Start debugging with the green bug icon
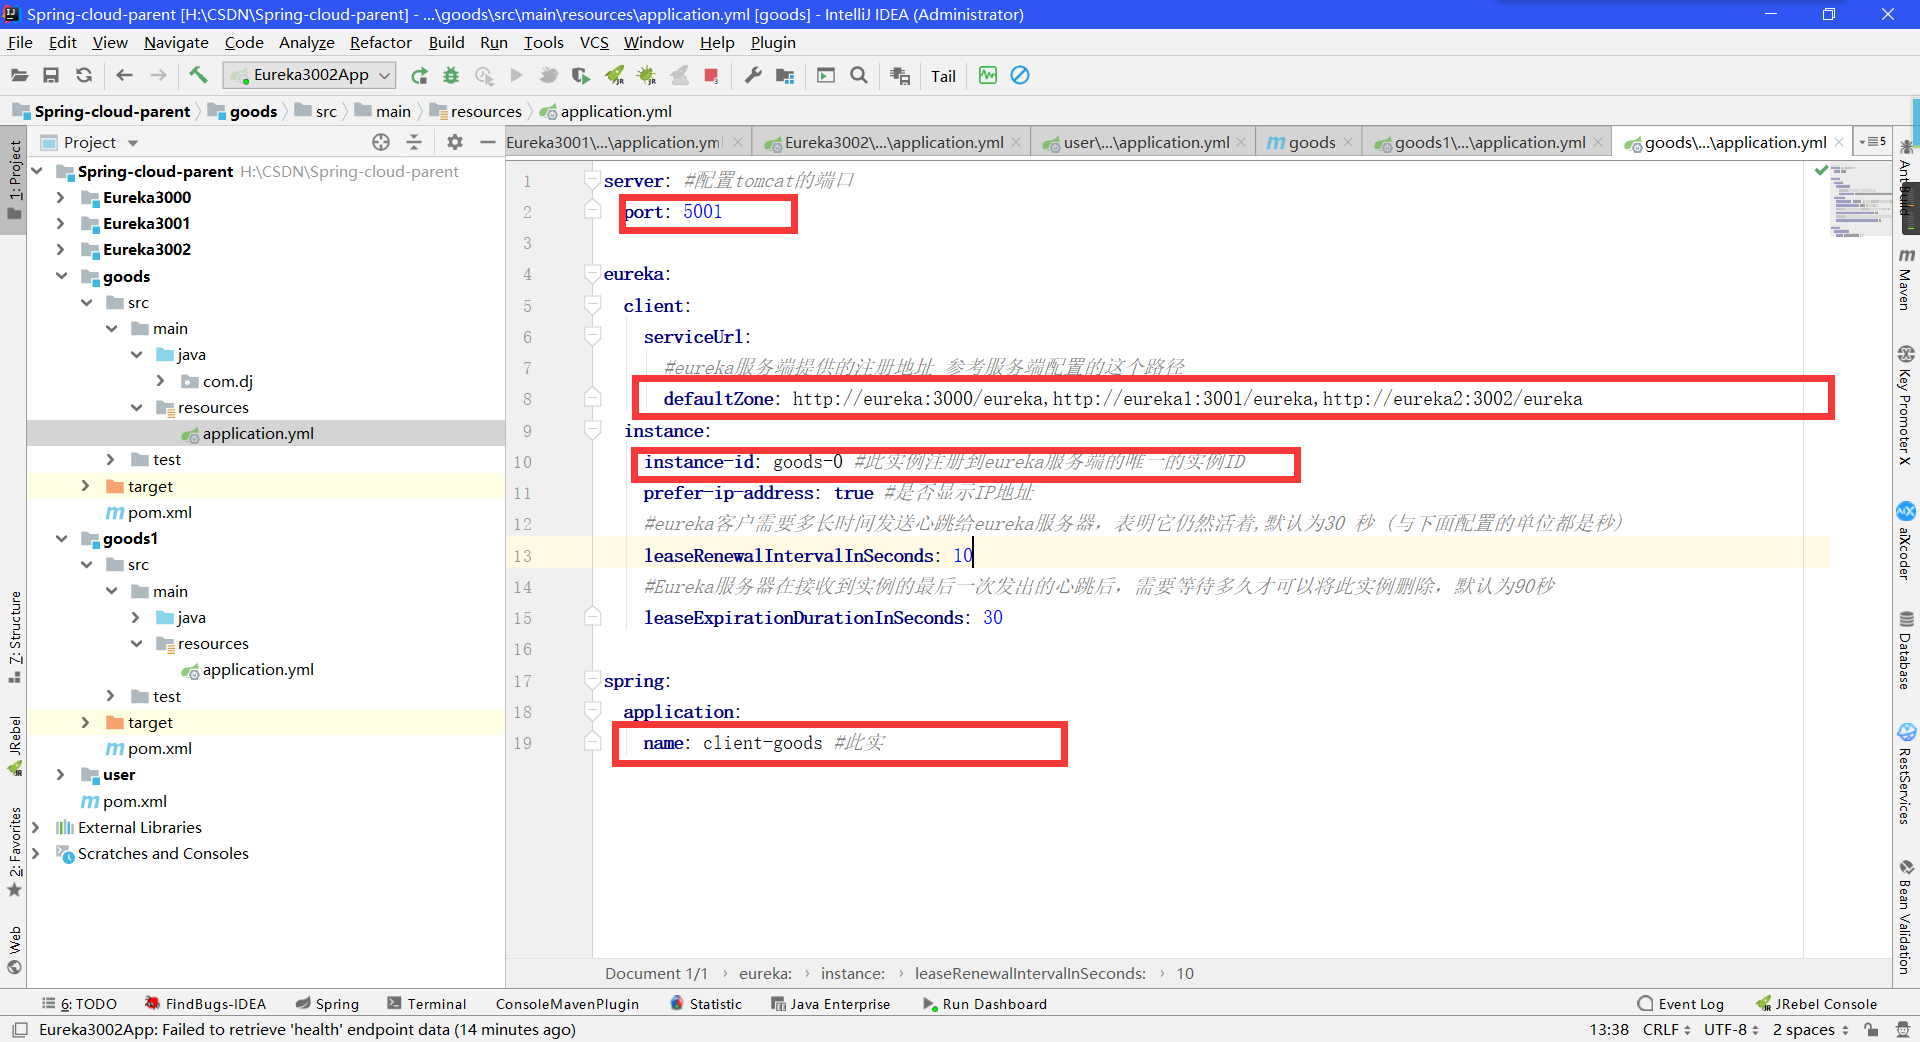 (451, 75)
